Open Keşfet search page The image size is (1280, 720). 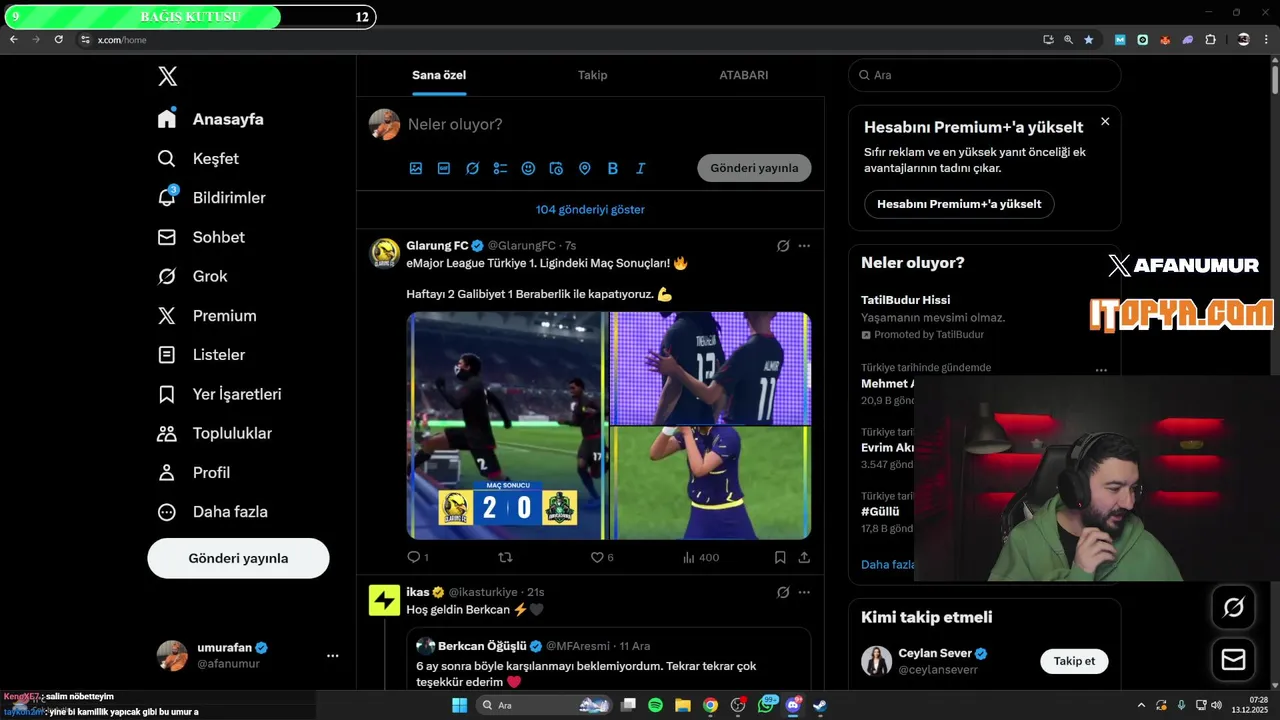pos(198,158)
